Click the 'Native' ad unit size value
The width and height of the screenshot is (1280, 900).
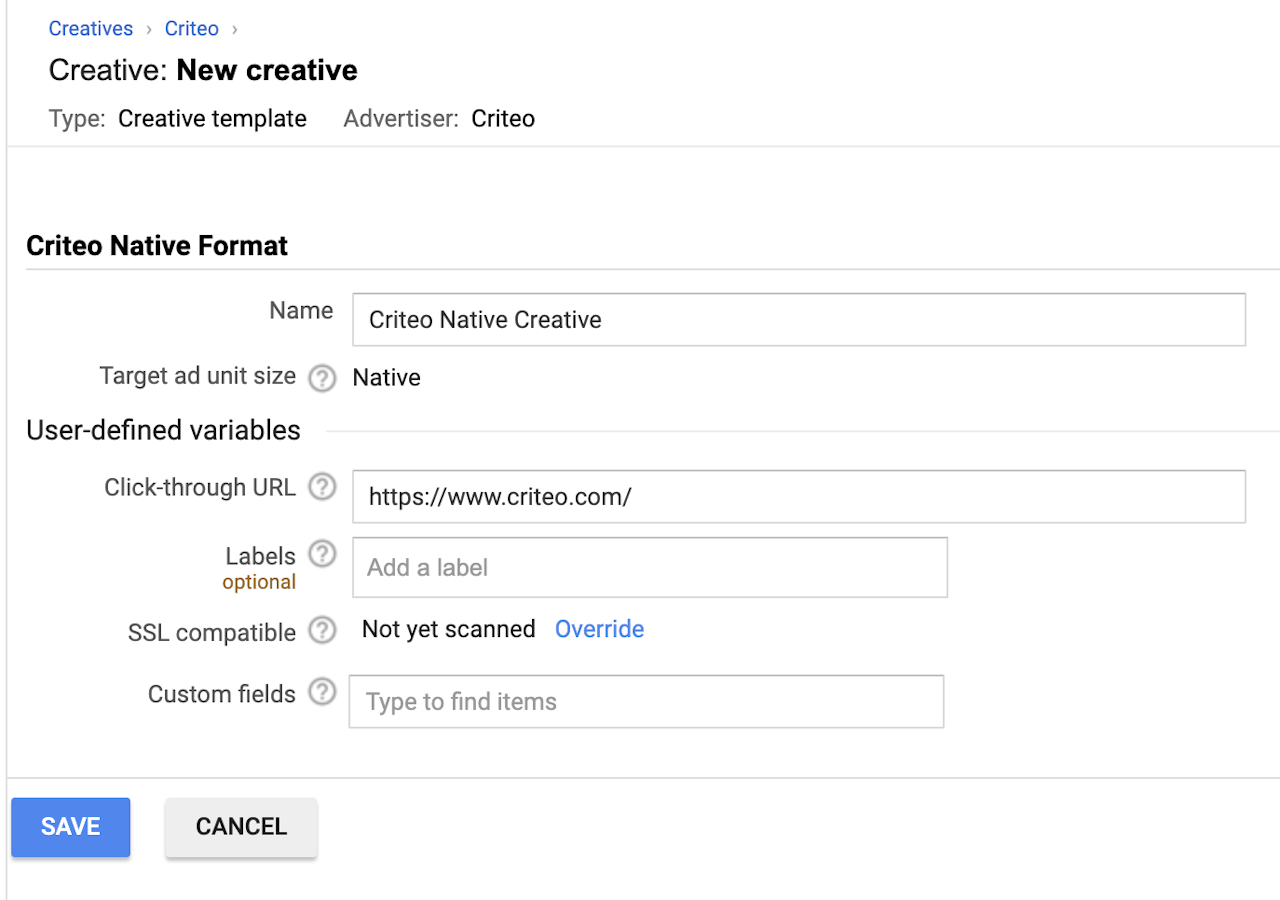pyautogui.click(x=387, y=378)
